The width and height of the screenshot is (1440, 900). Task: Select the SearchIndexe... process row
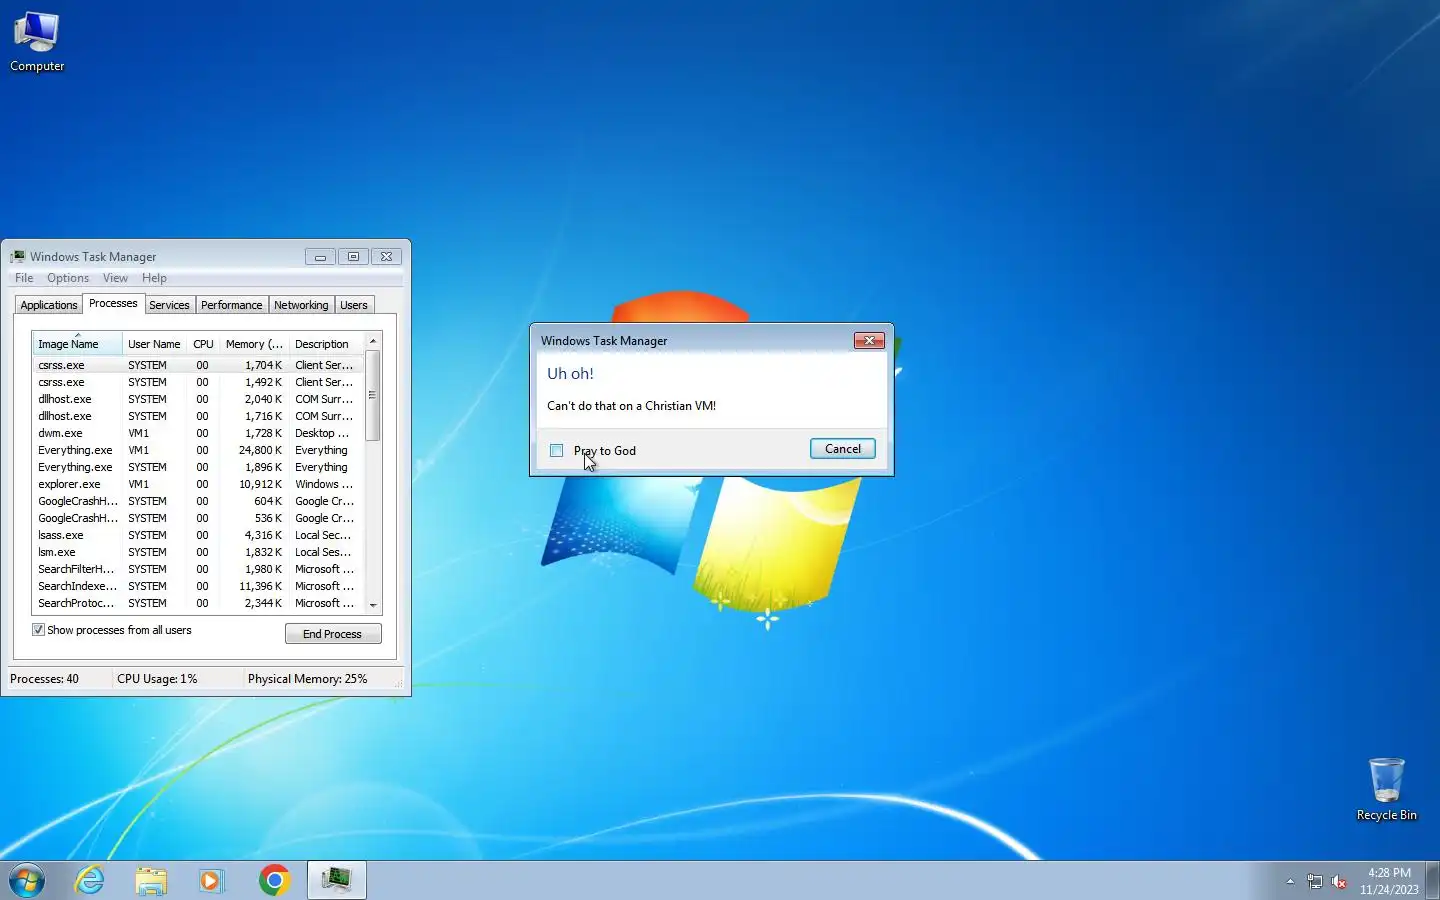198,586
